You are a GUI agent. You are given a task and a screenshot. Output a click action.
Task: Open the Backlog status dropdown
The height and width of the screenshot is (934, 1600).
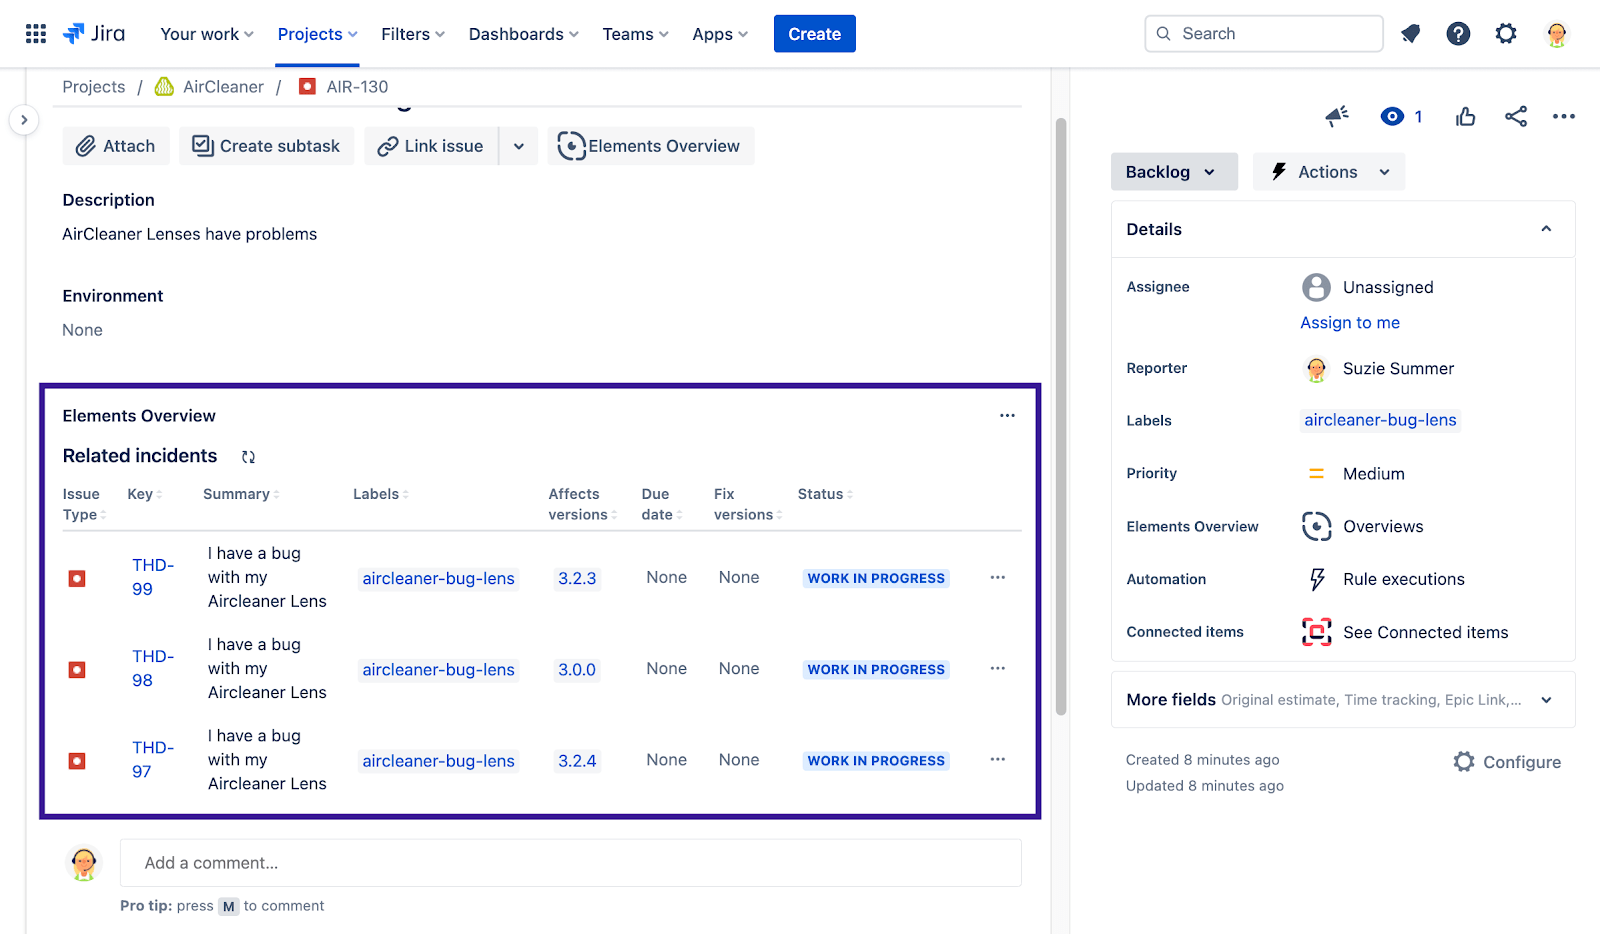(x=1173, y=171)
